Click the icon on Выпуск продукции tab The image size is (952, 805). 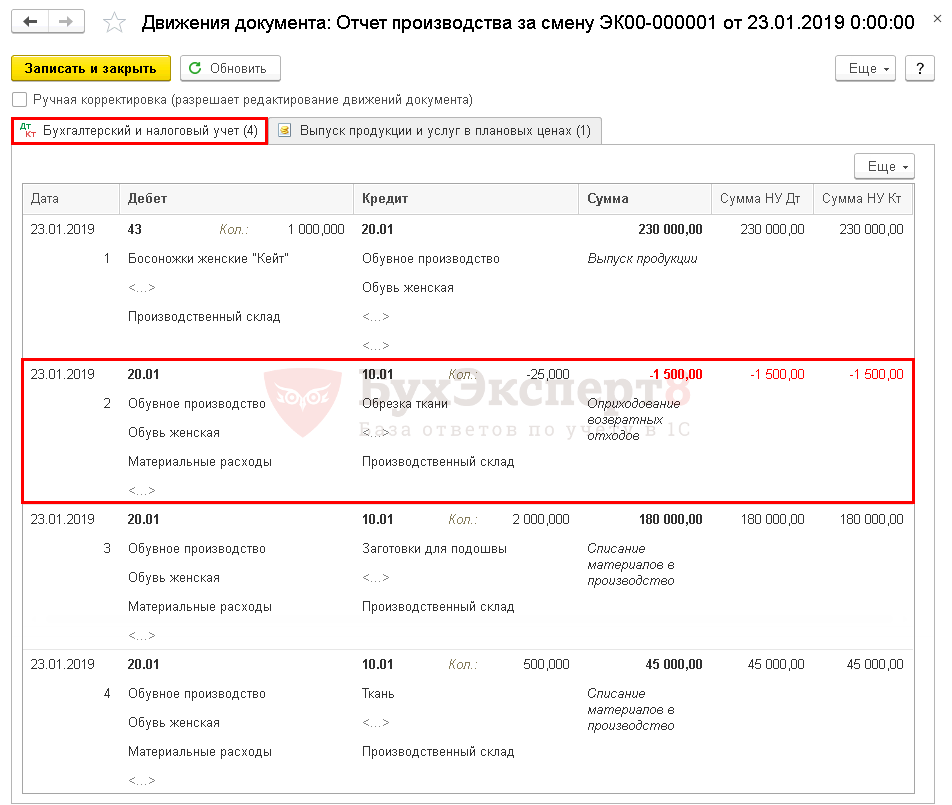[285, 131]
